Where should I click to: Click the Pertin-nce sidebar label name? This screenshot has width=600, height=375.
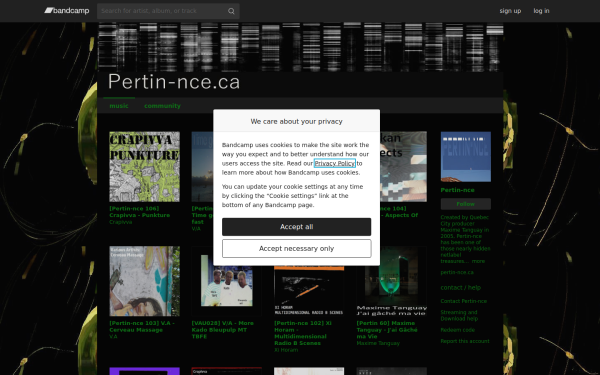457,190
